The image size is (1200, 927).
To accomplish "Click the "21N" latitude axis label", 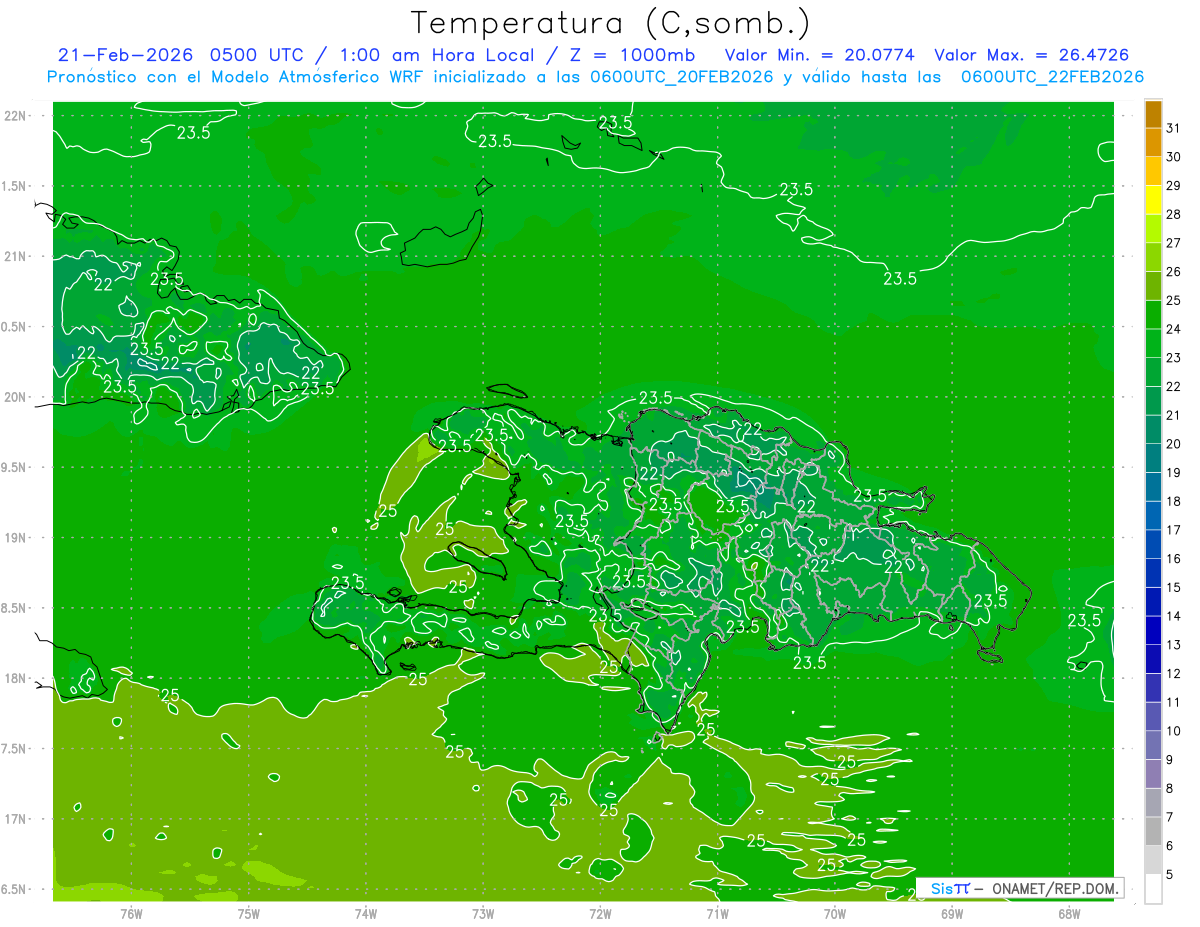I will [x=14, y=256].
